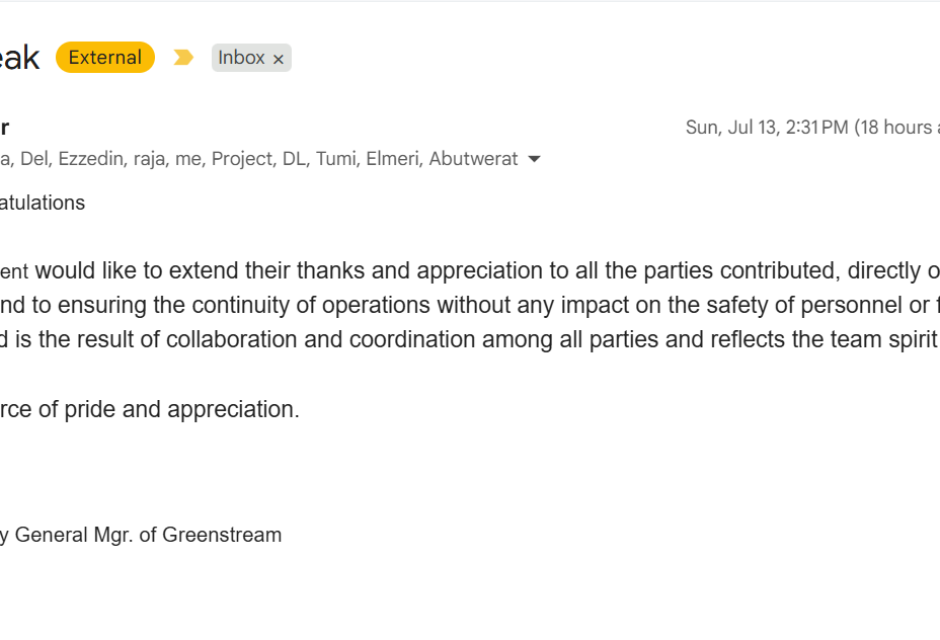940x640 pixels.
Task: Select recipient name Abutwerat in the header
Action: pos(473,159)
